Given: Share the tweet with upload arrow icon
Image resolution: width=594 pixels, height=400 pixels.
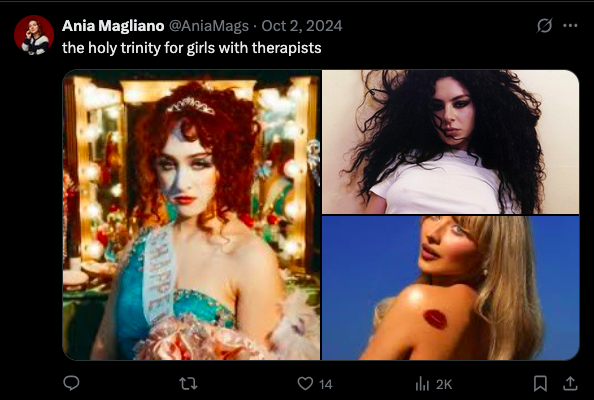Looking at the screenshot, I should (570, 383).
